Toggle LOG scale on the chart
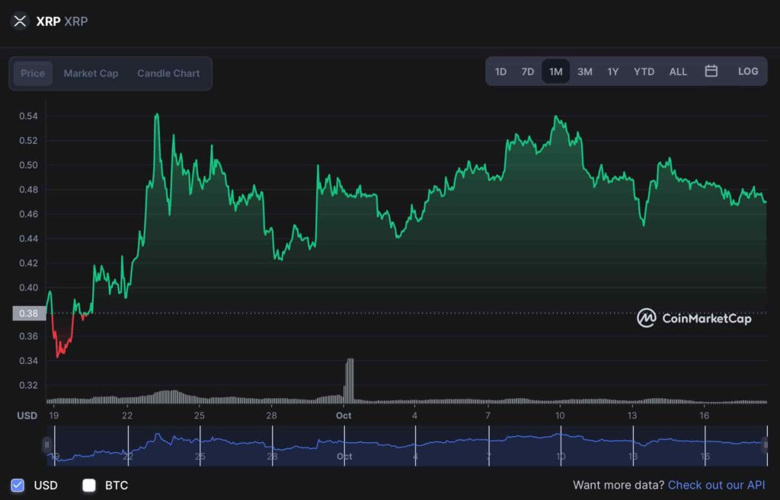 click(x=748, y=71)
